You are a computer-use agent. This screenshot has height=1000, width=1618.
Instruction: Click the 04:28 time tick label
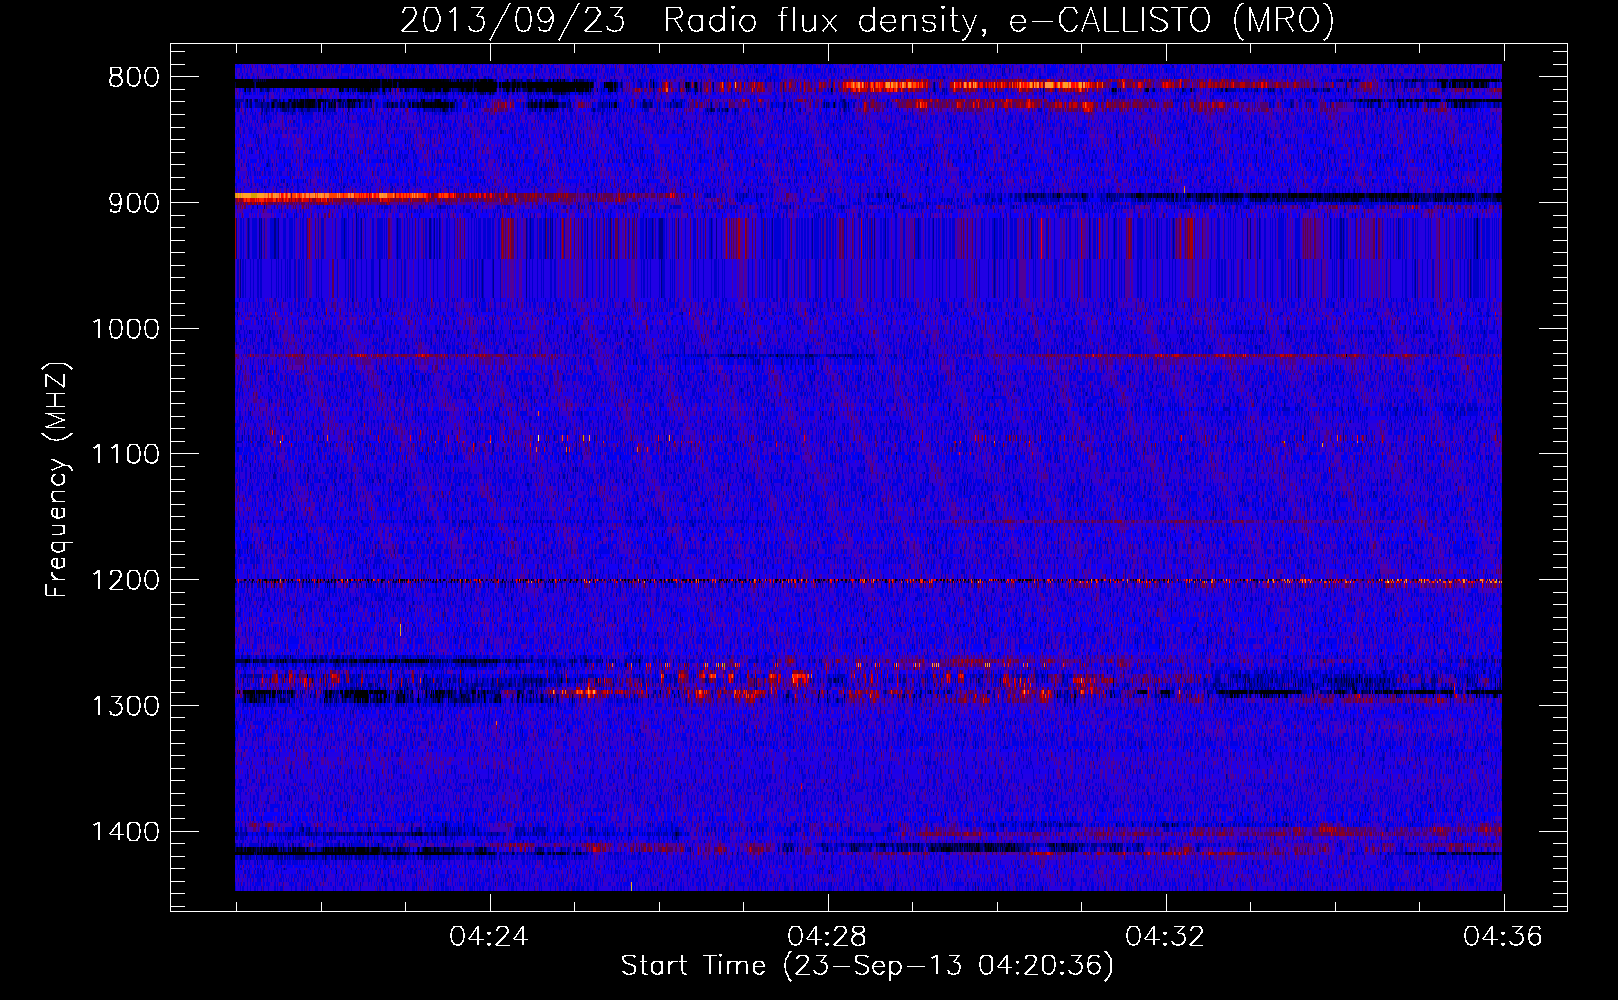tap(827, 937)
